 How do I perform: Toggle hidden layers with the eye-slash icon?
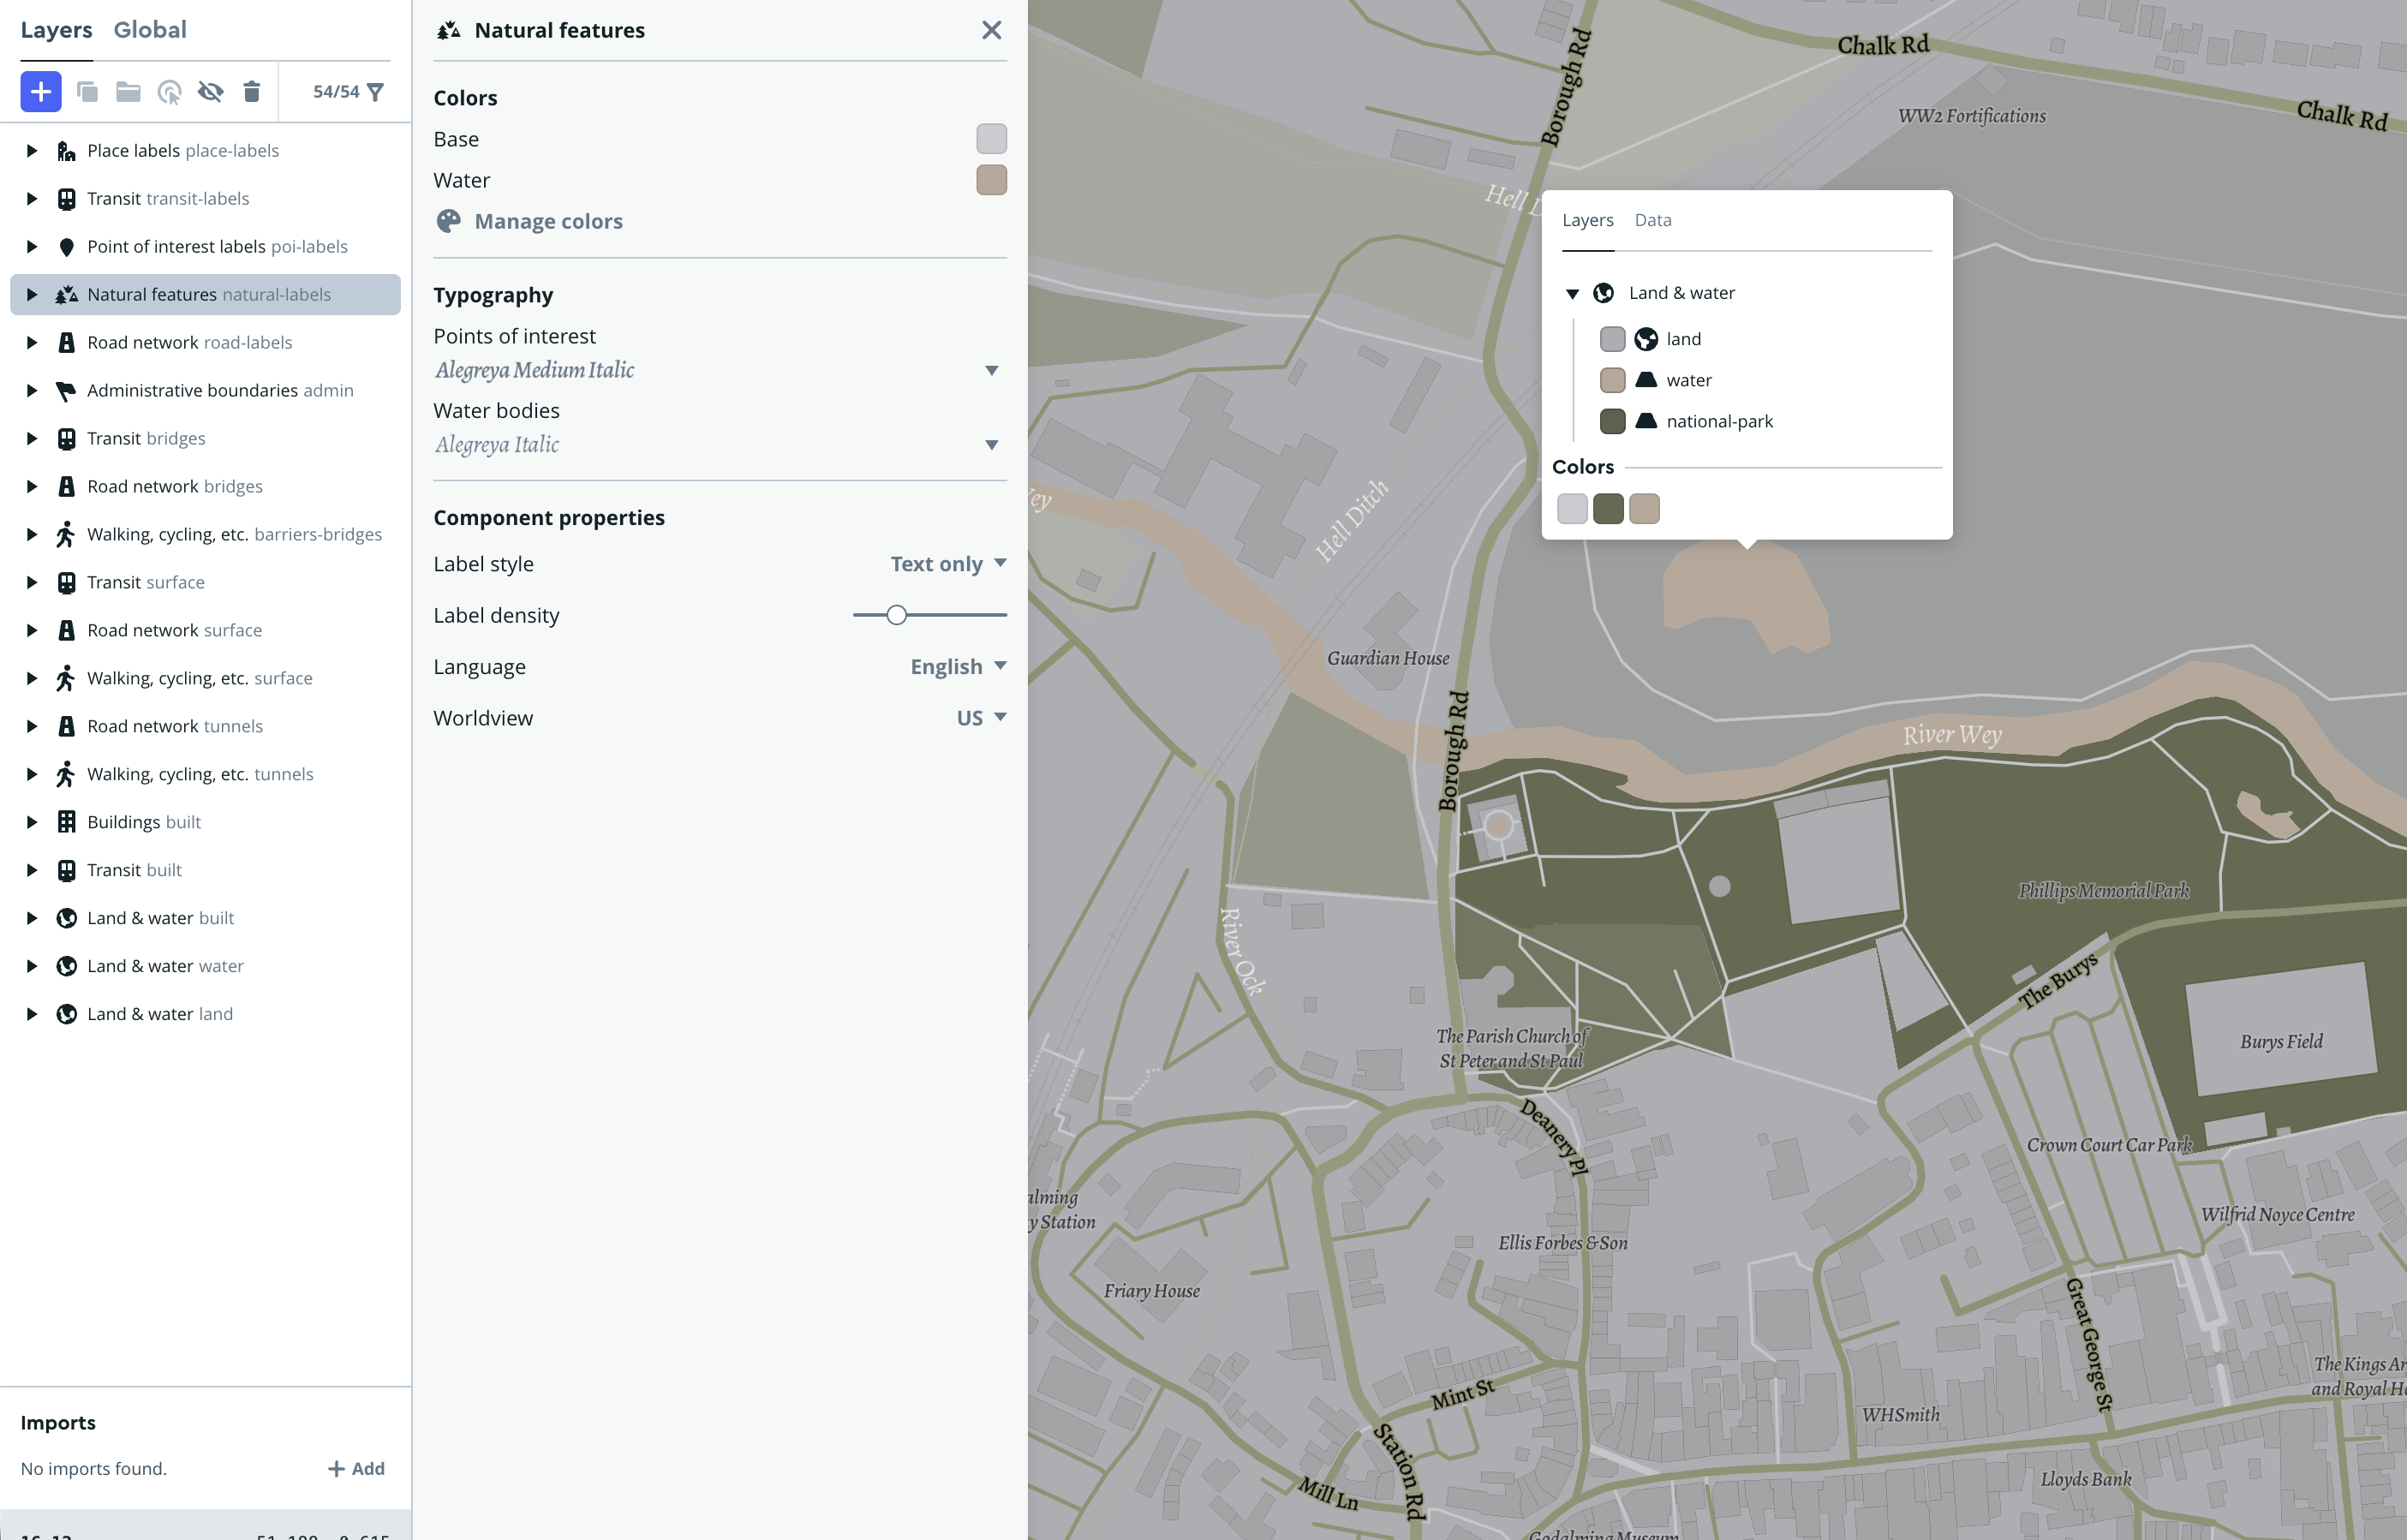coord(210,92)
